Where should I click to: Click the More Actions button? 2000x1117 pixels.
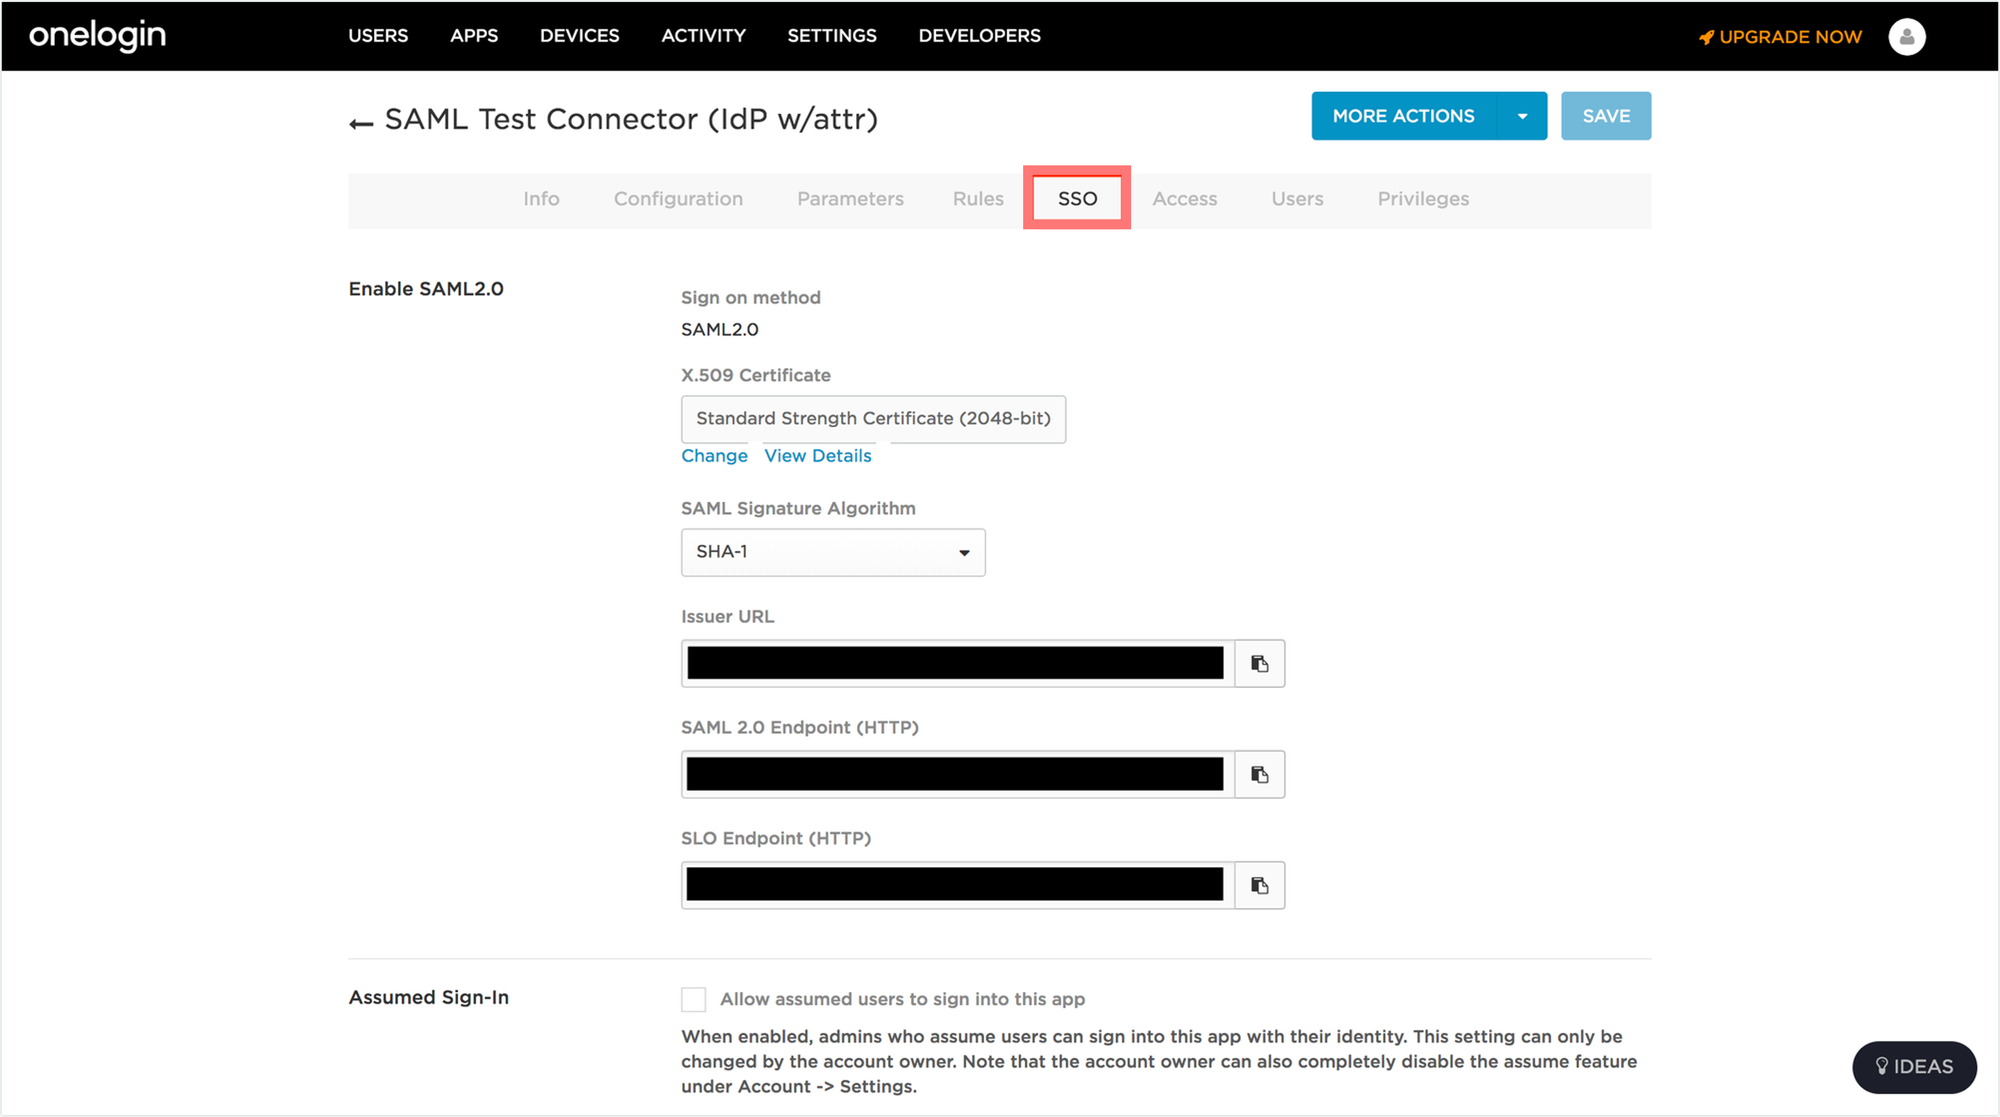tap(1404, 116)
